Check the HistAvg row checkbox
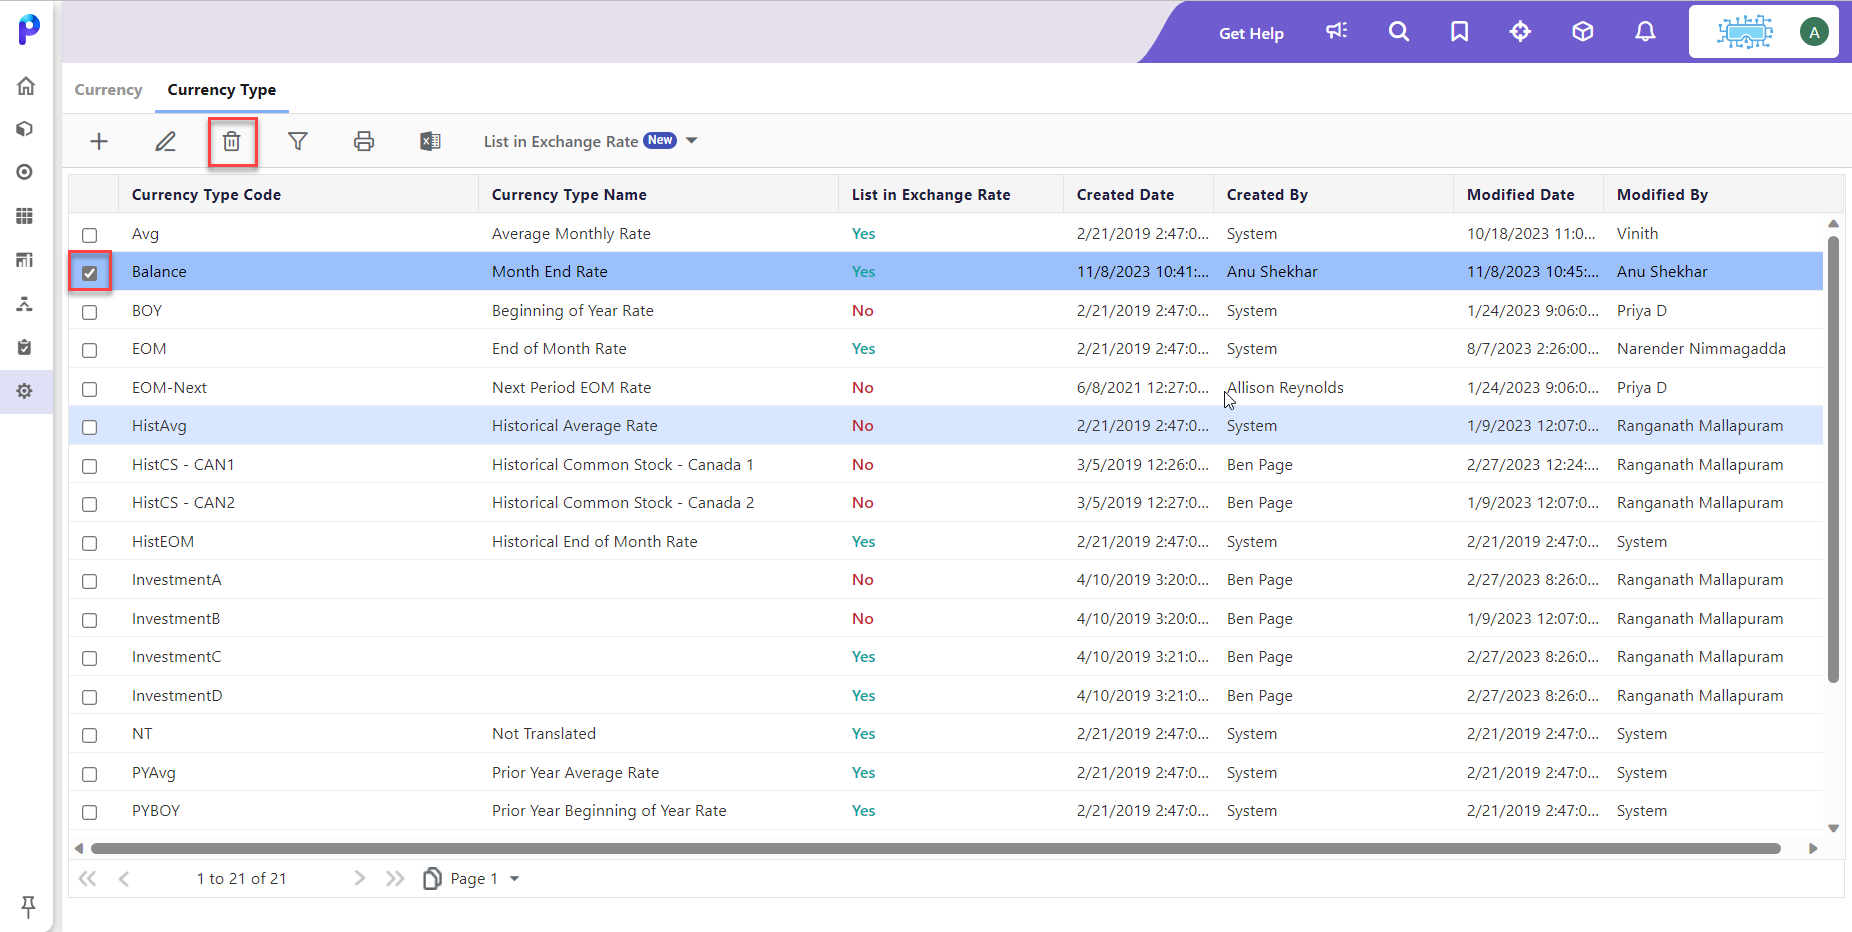This screenshot has width=1852, height=932. pos(90,427)
